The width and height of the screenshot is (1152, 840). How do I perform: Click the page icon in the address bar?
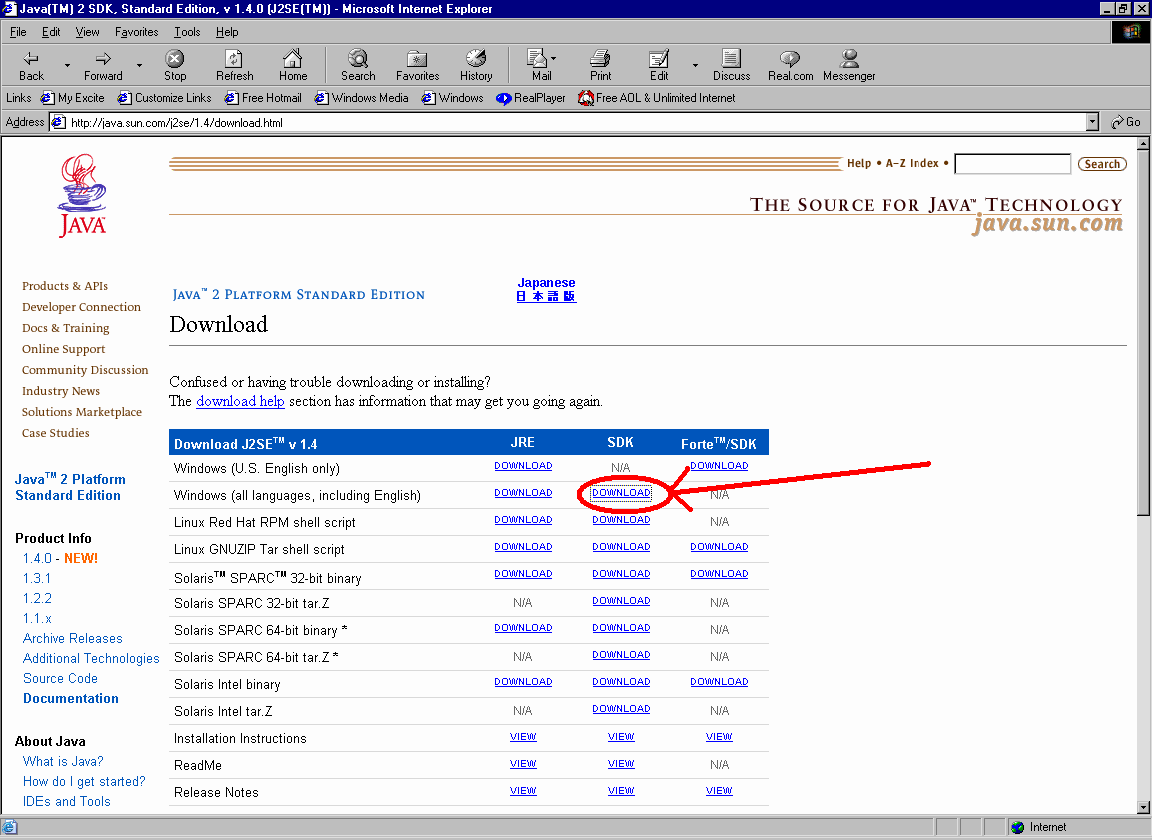[x=58, y=122]
